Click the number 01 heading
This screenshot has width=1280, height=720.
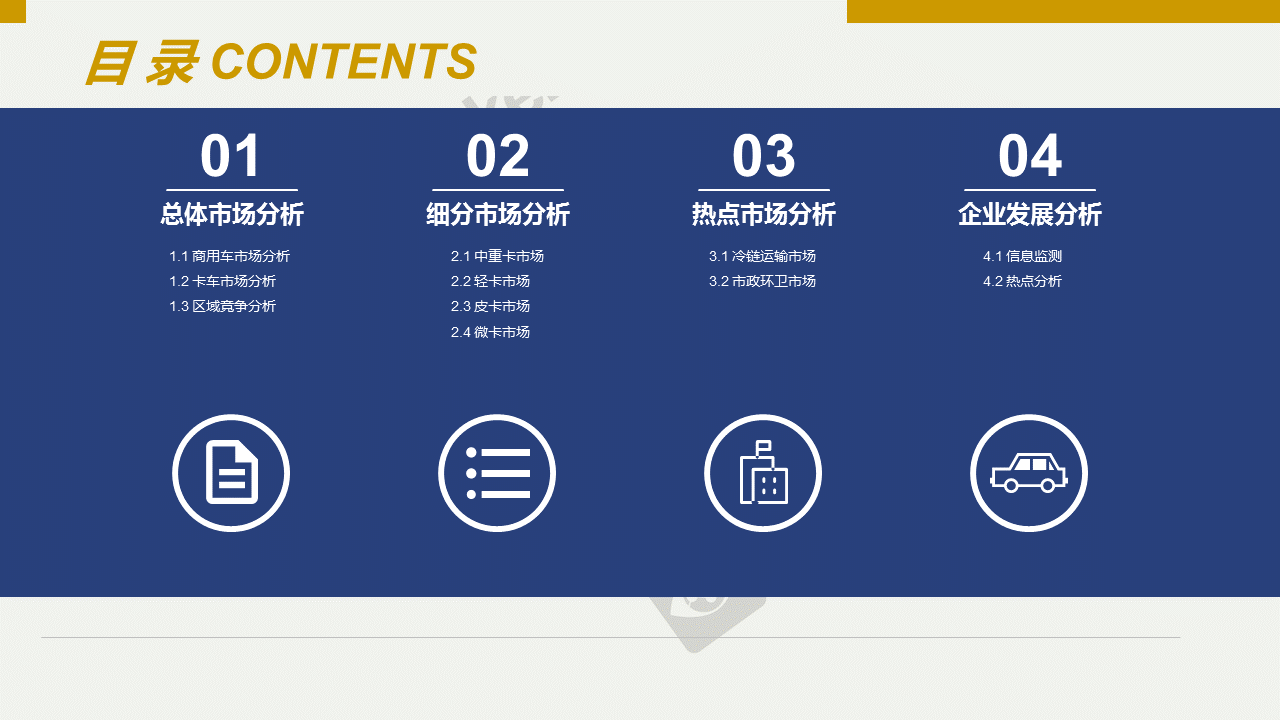point(231,156)
